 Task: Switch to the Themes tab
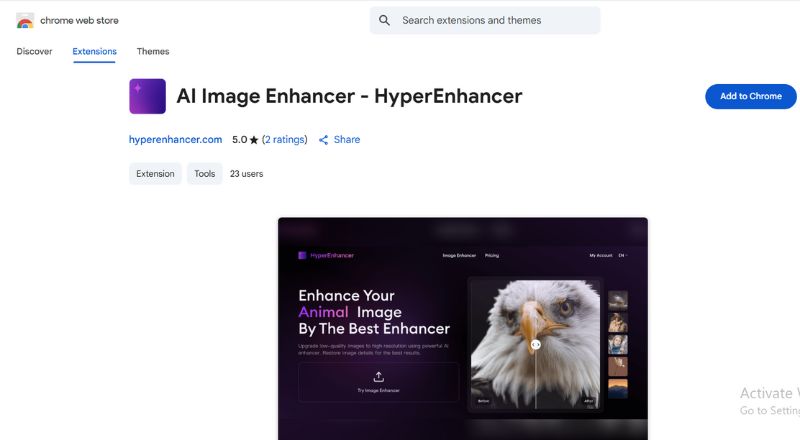[x=153, y=52]
